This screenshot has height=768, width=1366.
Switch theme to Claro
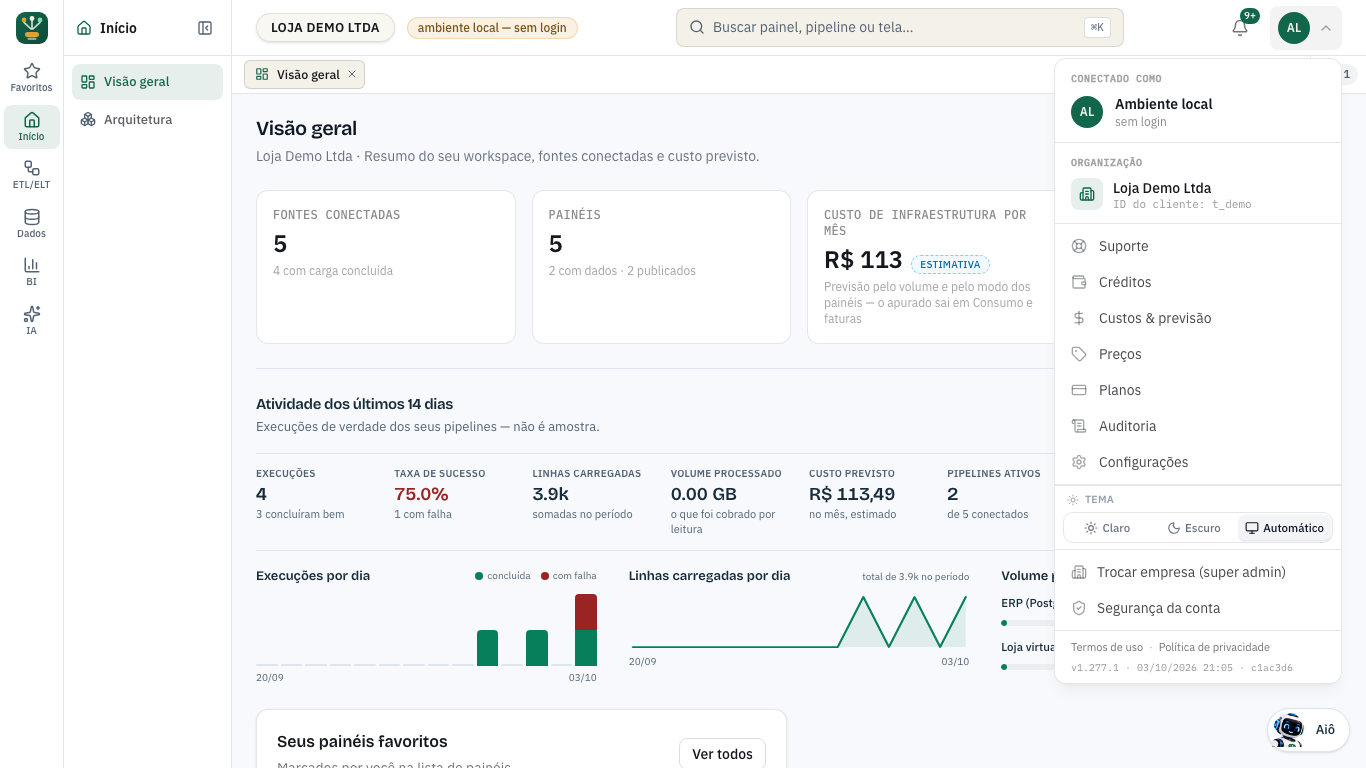pyautogui.click(x=1107, y=528)
